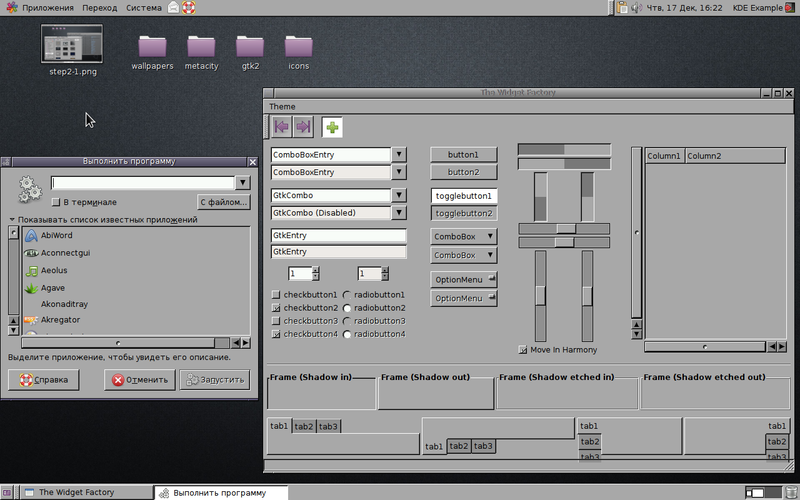Screen dimensions: 800x500
Task: Open the GtkCombo dropdown arrow
Action: pos(399,195)
